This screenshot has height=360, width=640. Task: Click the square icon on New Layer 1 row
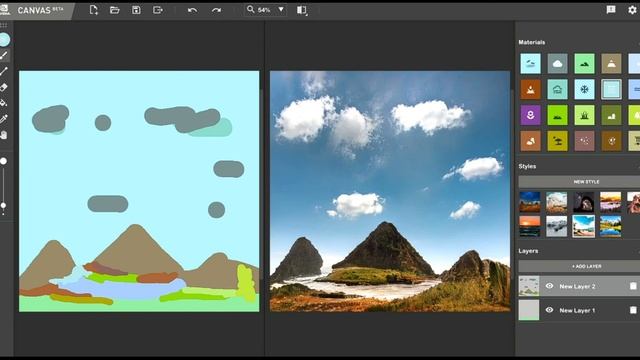click(633, 310)
